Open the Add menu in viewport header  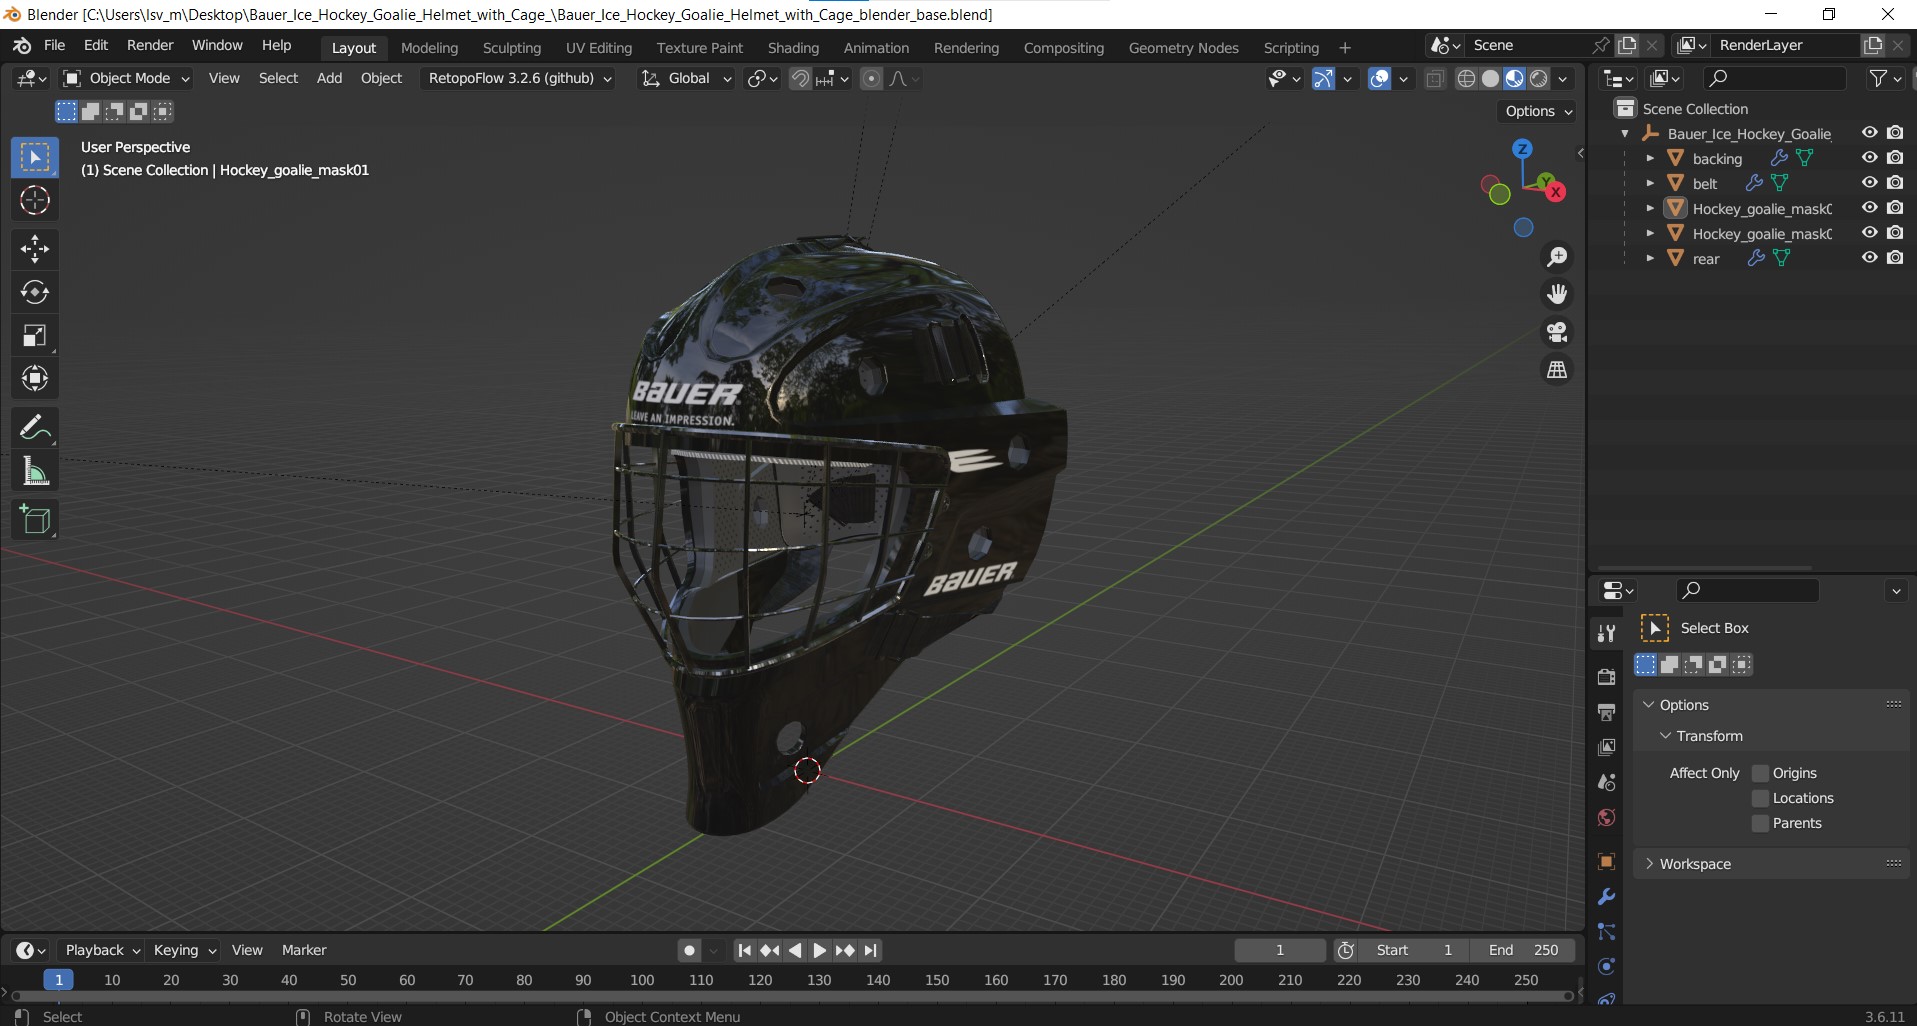329,79
